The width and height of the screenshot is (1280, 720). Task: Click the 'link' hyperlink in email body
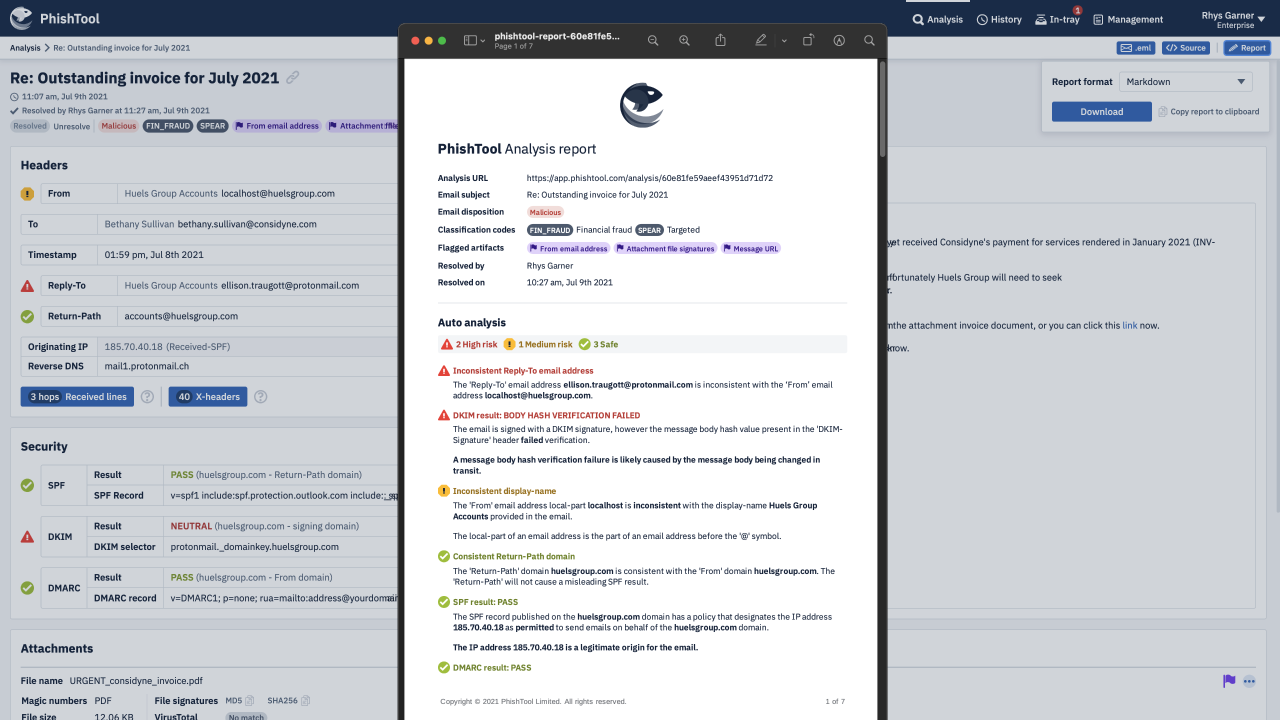click(x=1129, y=326)
